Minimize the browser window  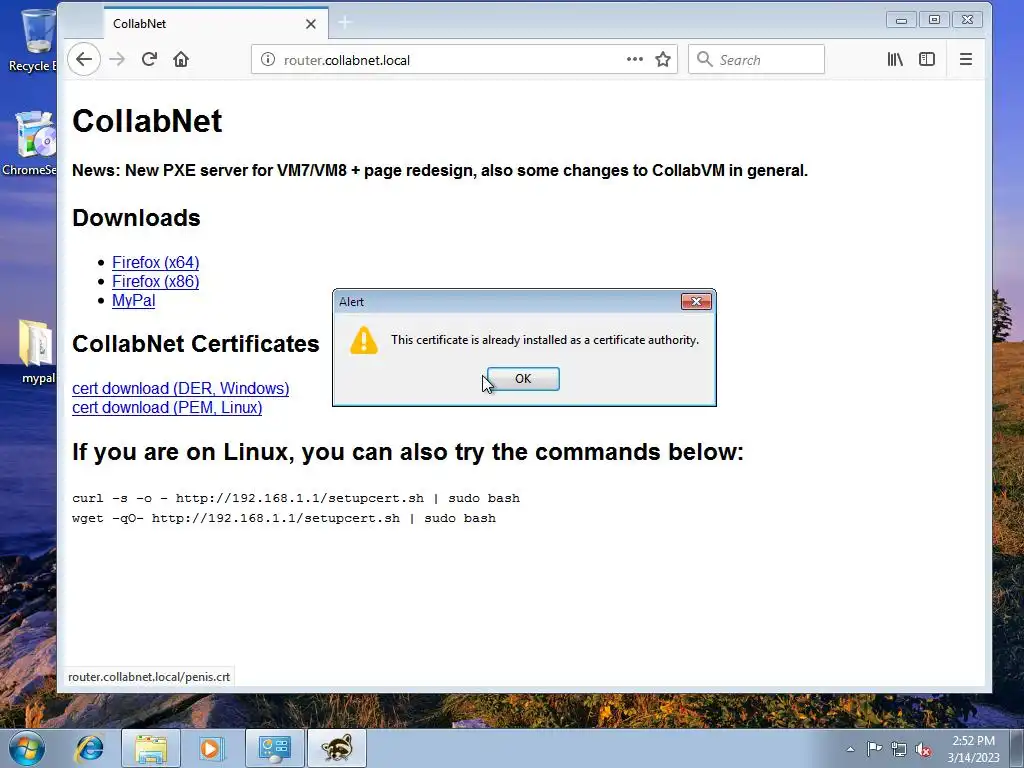point(901,20)
